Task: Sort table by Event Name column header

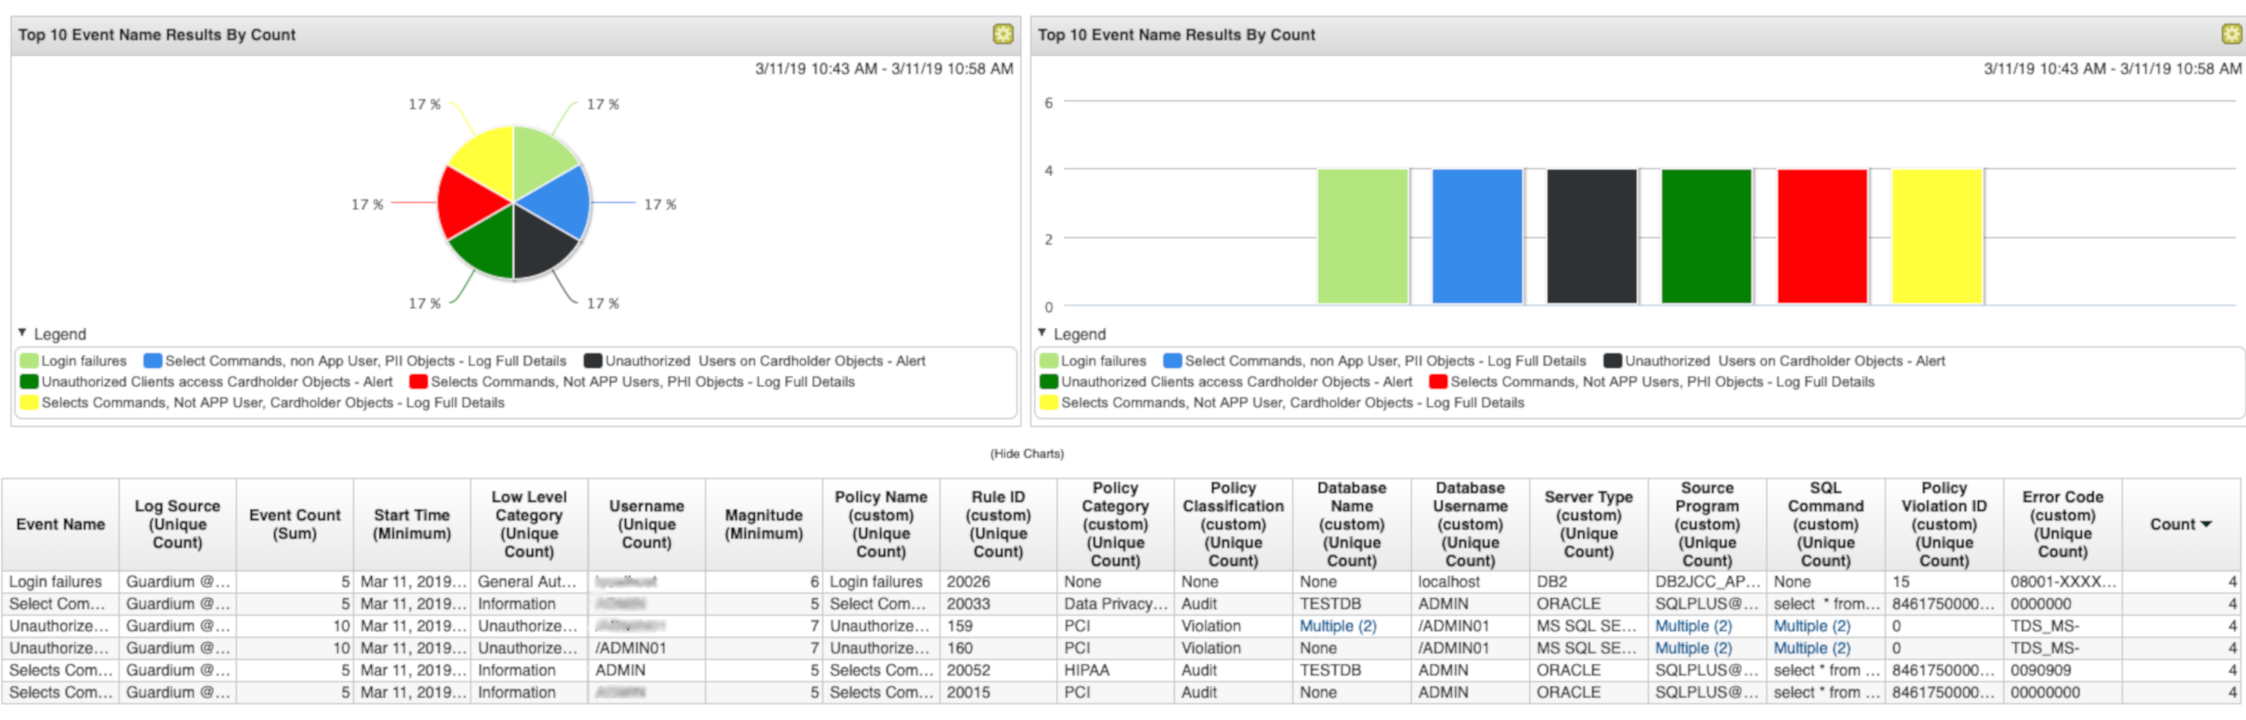Action: point(61,524)
